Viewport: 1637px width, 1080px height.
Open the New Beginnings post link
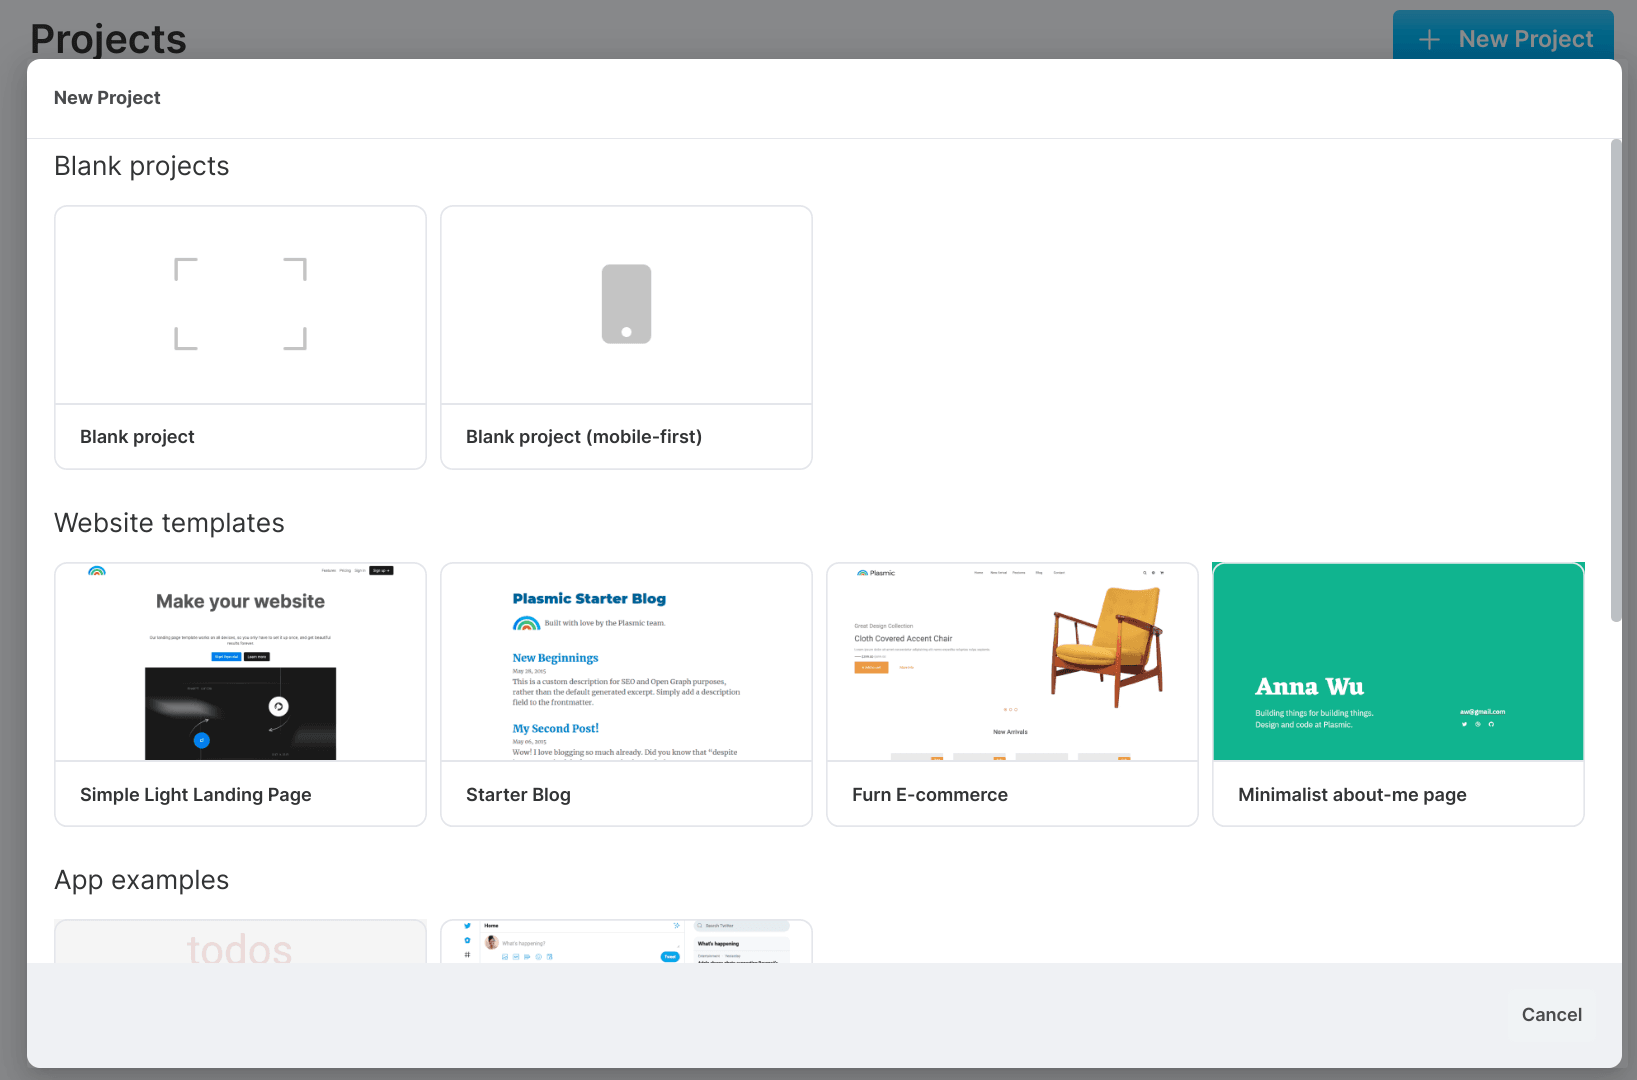click(x=556, y=657)
